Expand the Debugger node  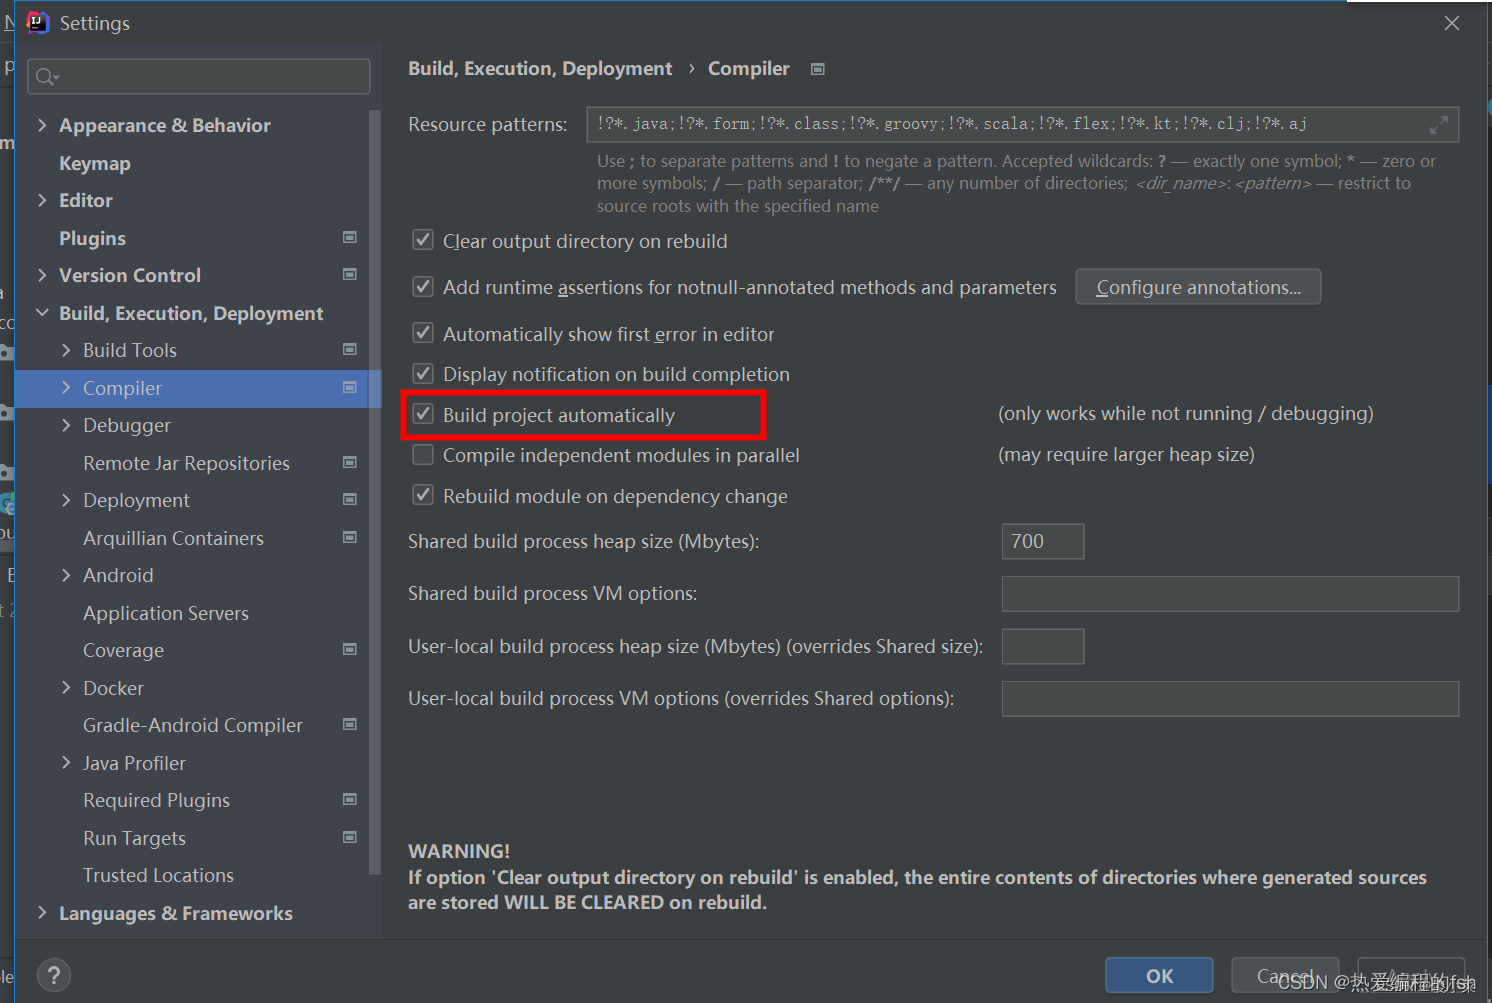(66, 425)
